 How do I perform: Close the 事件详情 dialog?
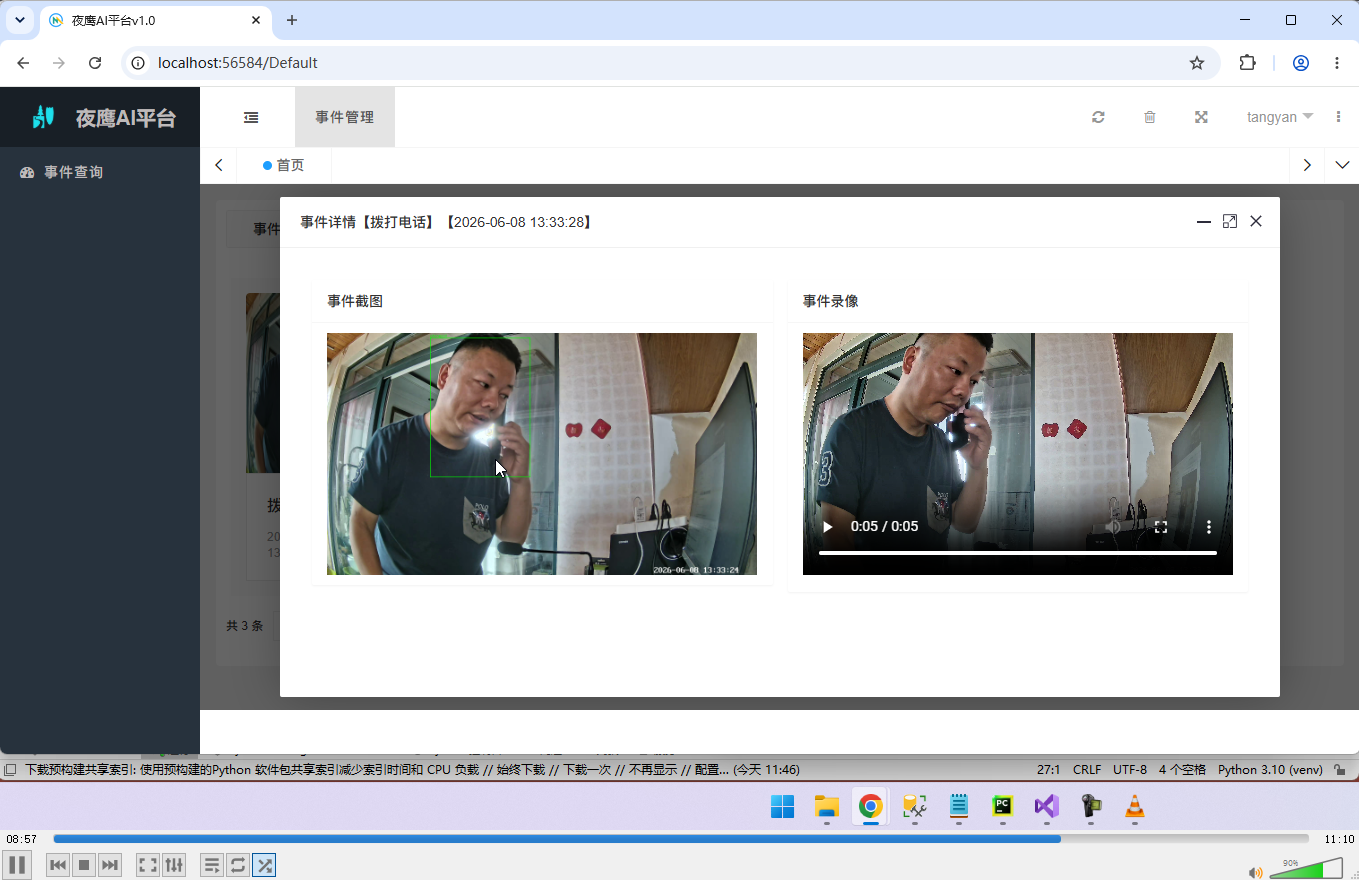coord(1256,221)
